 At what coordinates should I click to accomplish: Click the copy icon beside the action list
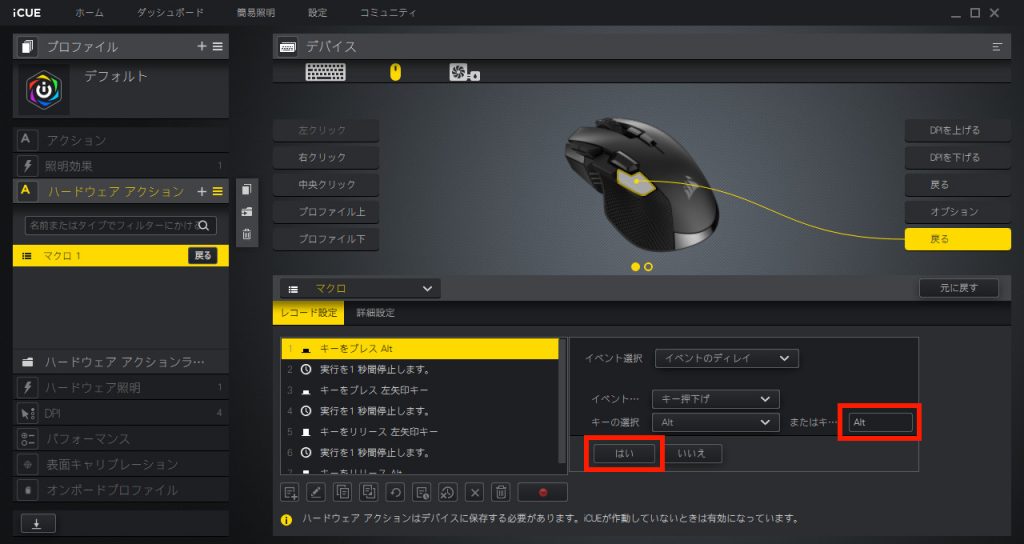tap(247, 189)
